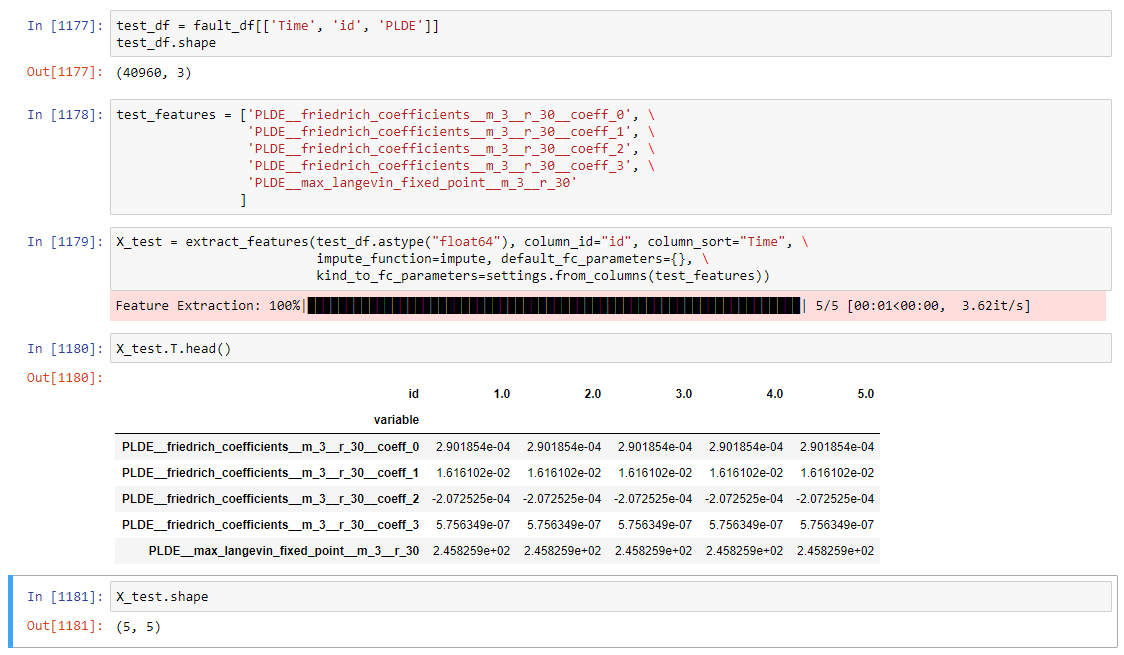
Task: Click the 'id' column header in the table
Action: 414,393
